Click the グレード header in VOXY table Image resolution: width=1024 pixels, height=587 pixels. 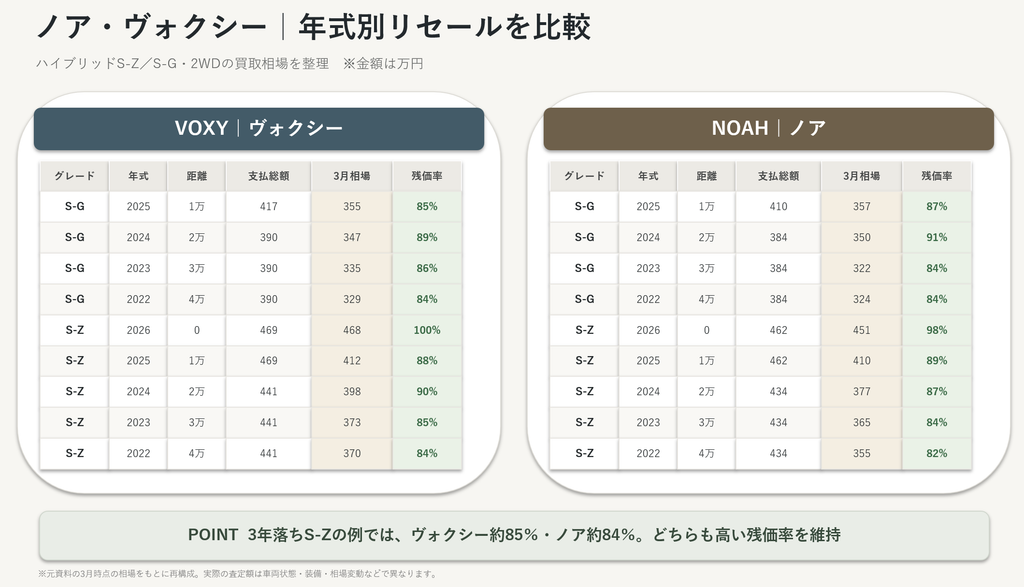pyautogui.click(x=74, y=176)
